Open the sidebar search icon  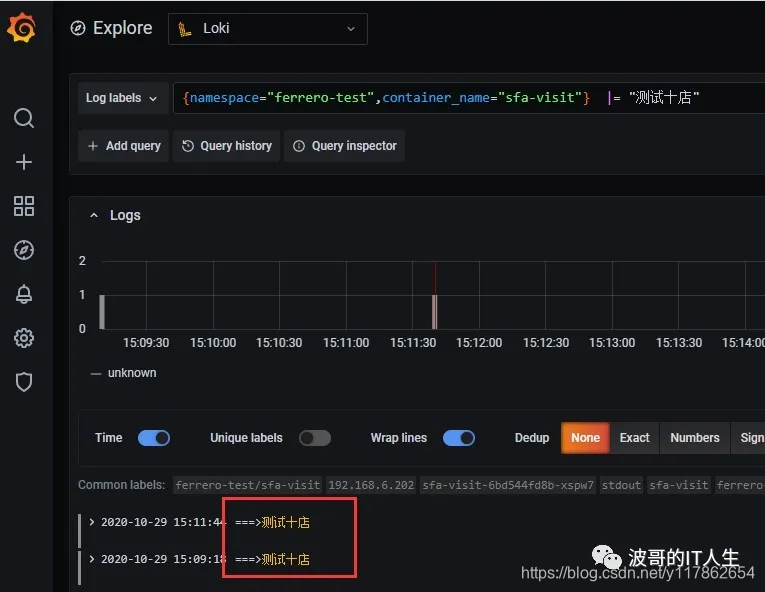[x=23, y=118]
